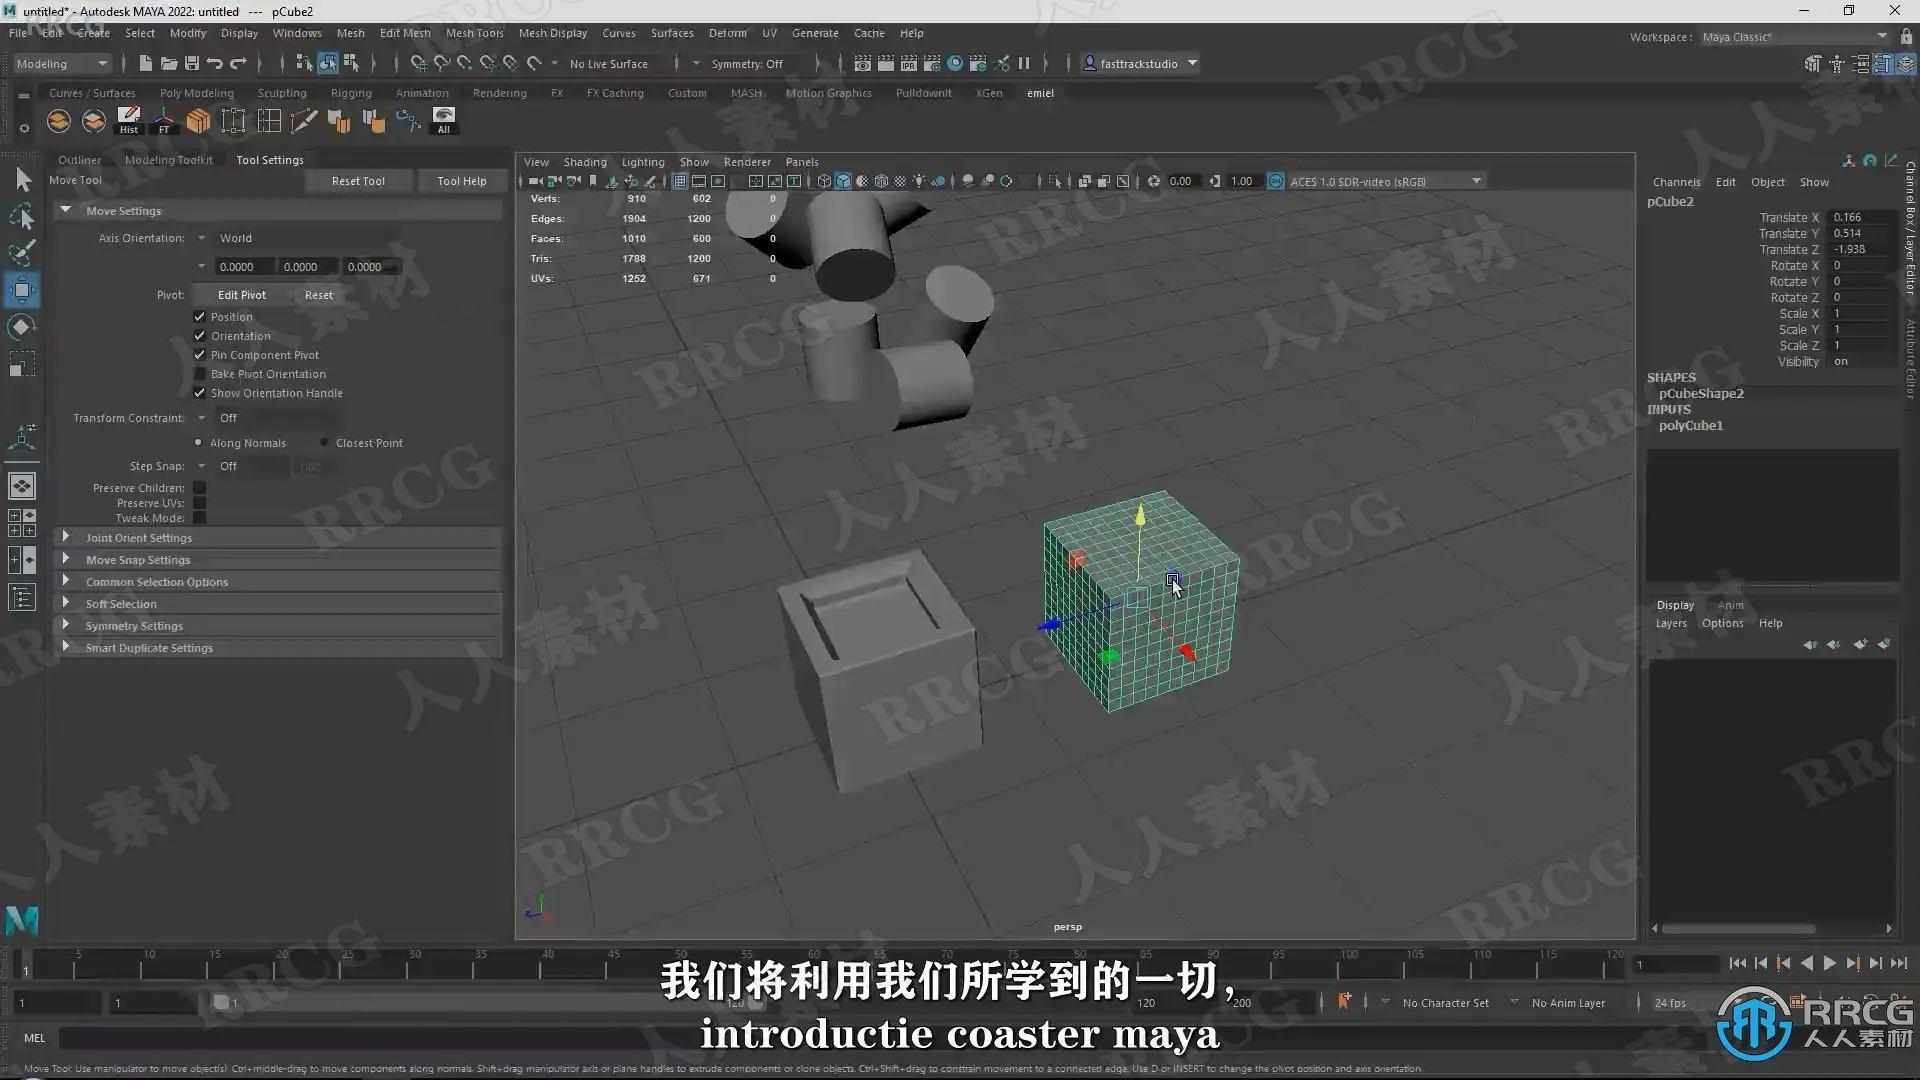Click the undo arrow in status line

[215, 63]
